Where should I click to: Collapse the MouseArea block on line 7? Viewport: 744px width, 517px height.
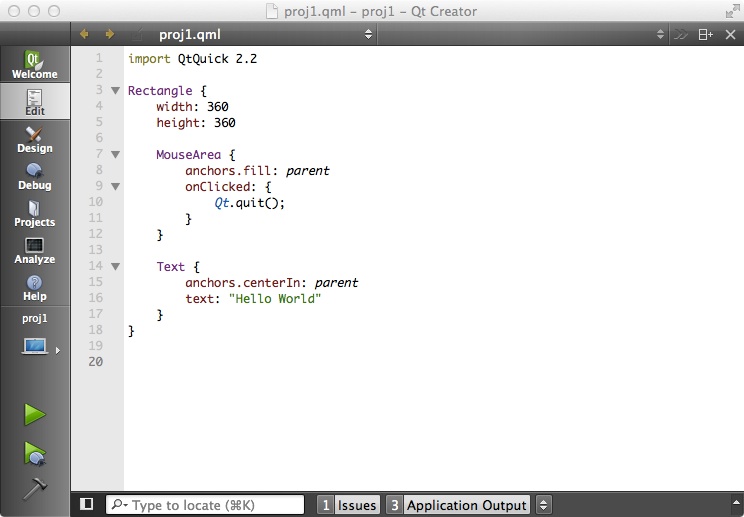[115, 154]
